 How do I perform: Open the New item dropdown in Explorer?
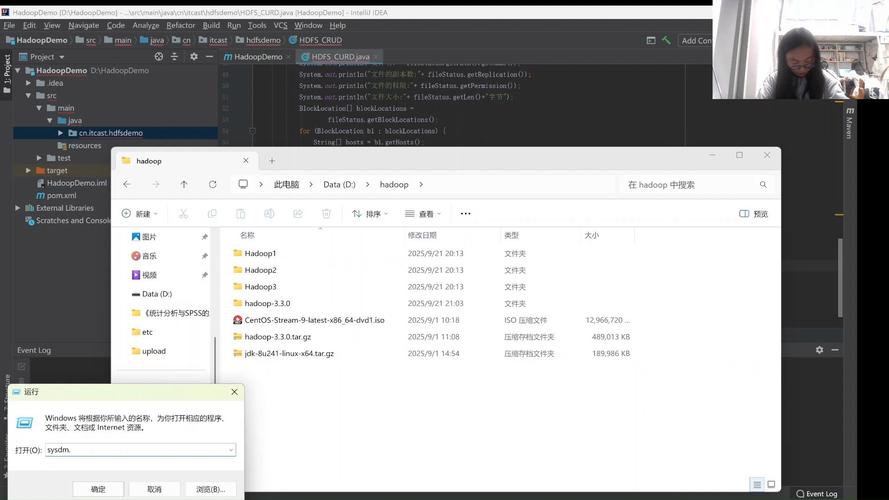[139, 214]
